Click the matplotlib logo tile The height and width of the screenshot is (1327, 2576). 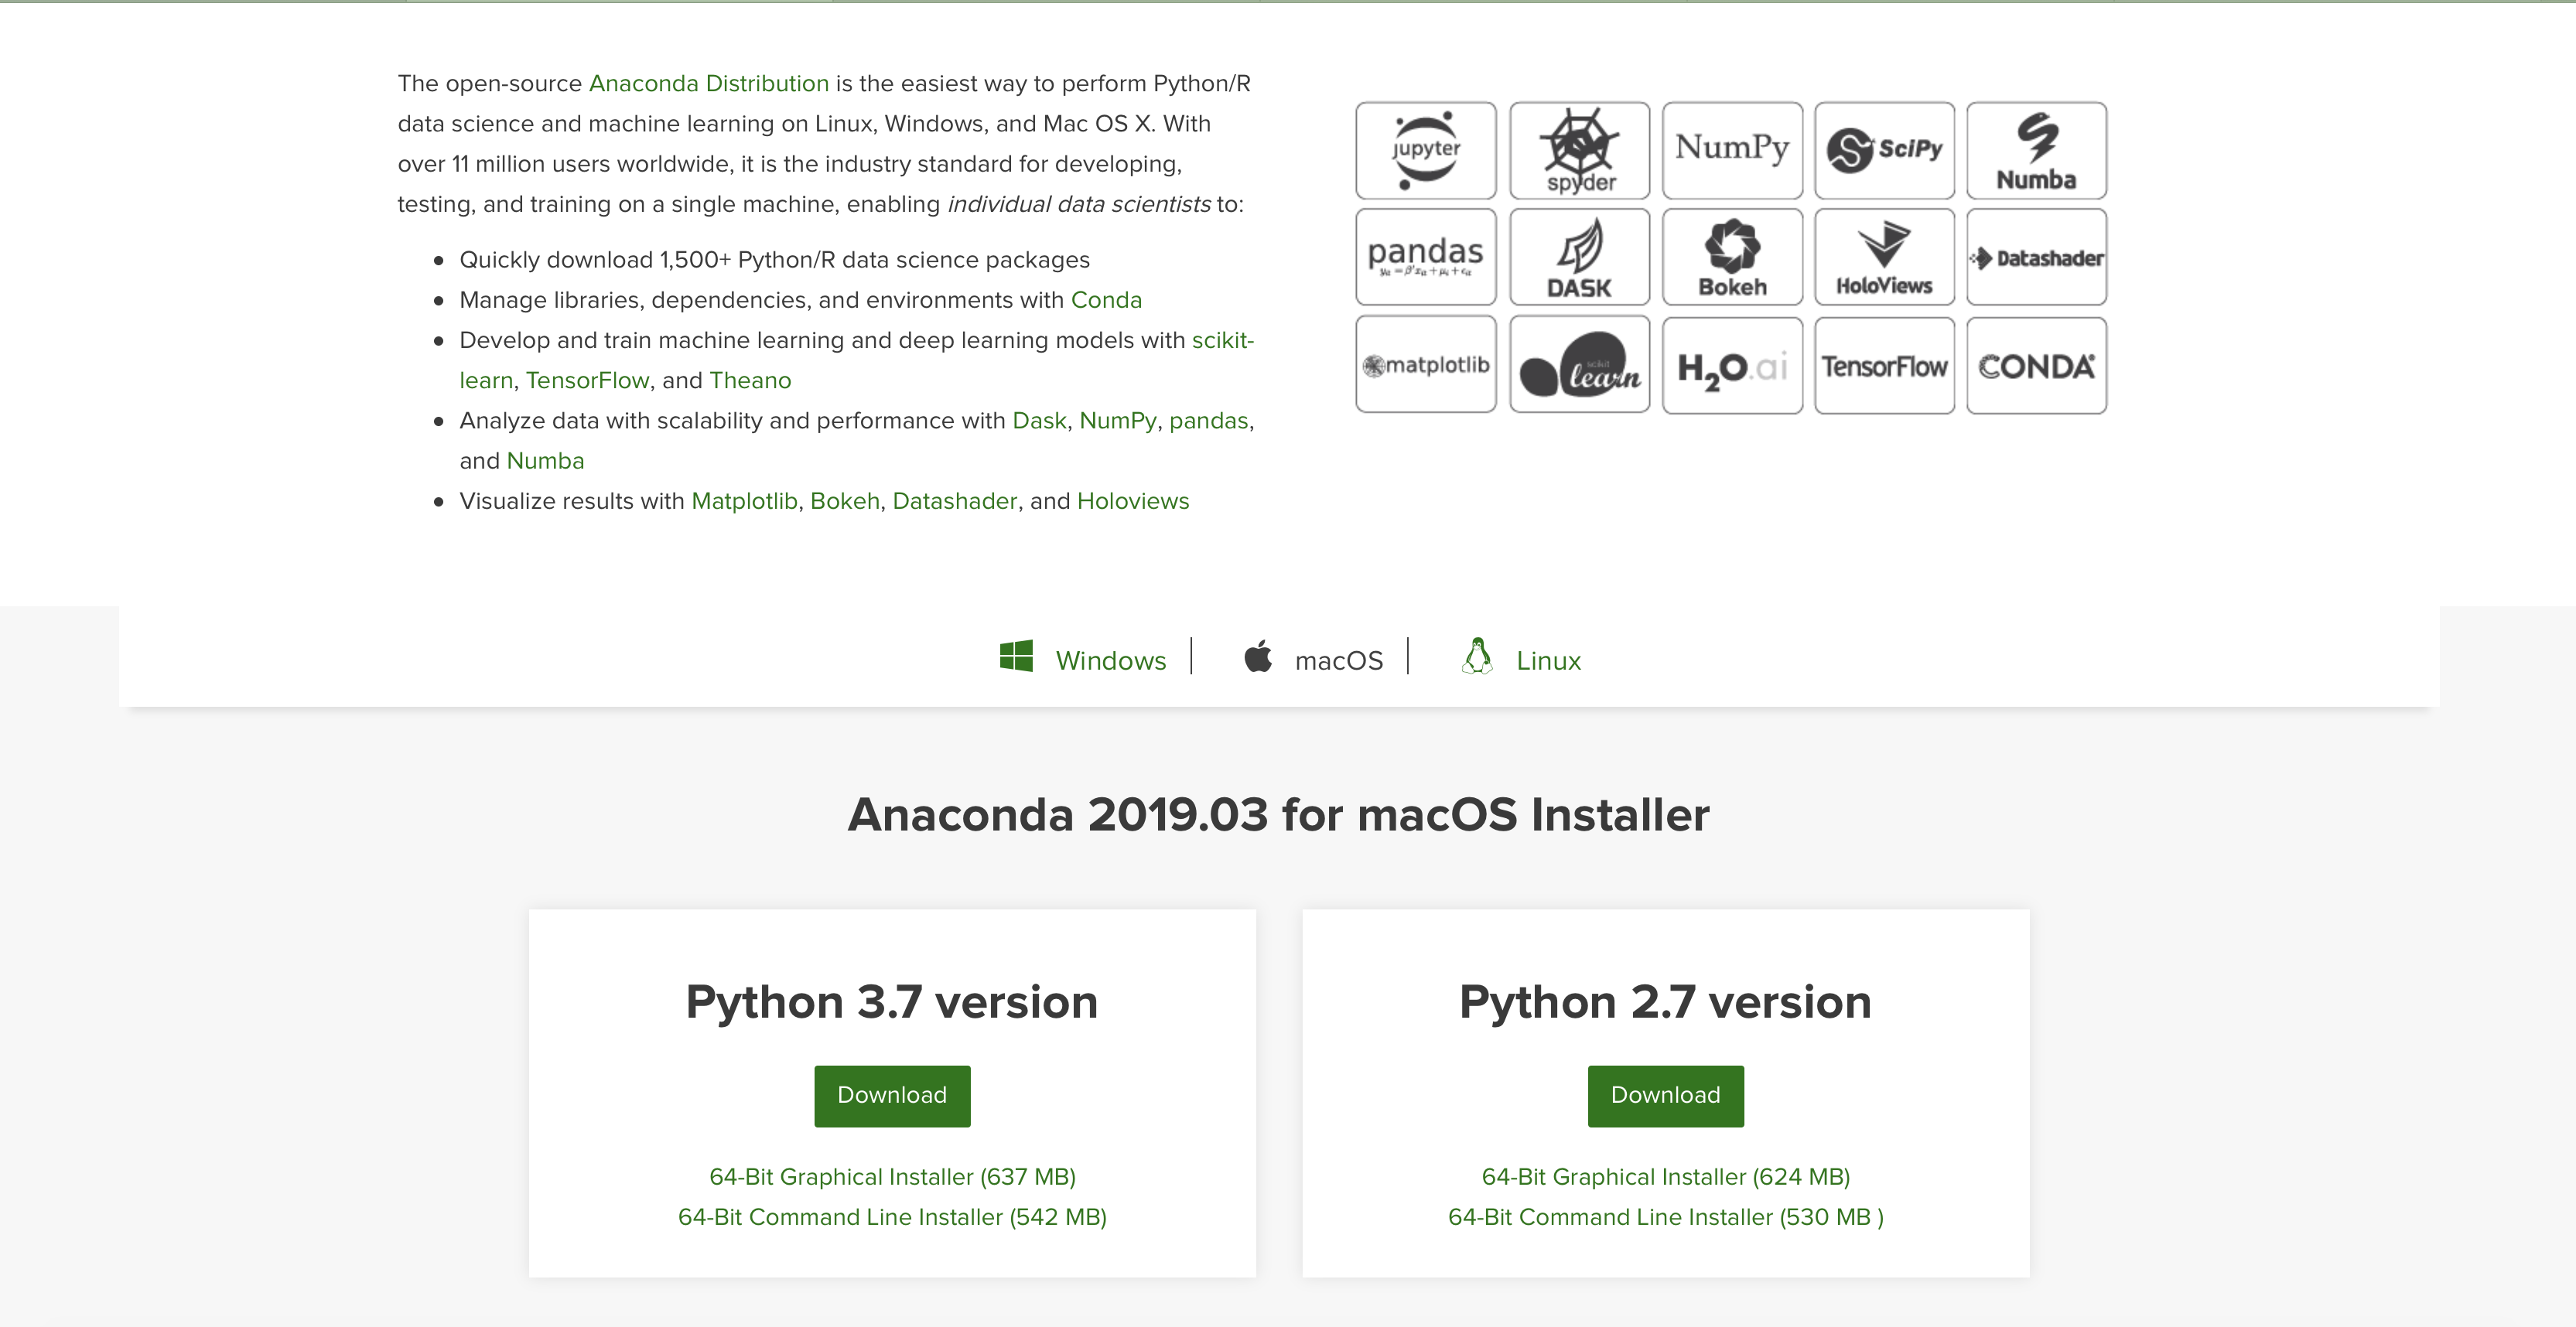(1426, 365)
